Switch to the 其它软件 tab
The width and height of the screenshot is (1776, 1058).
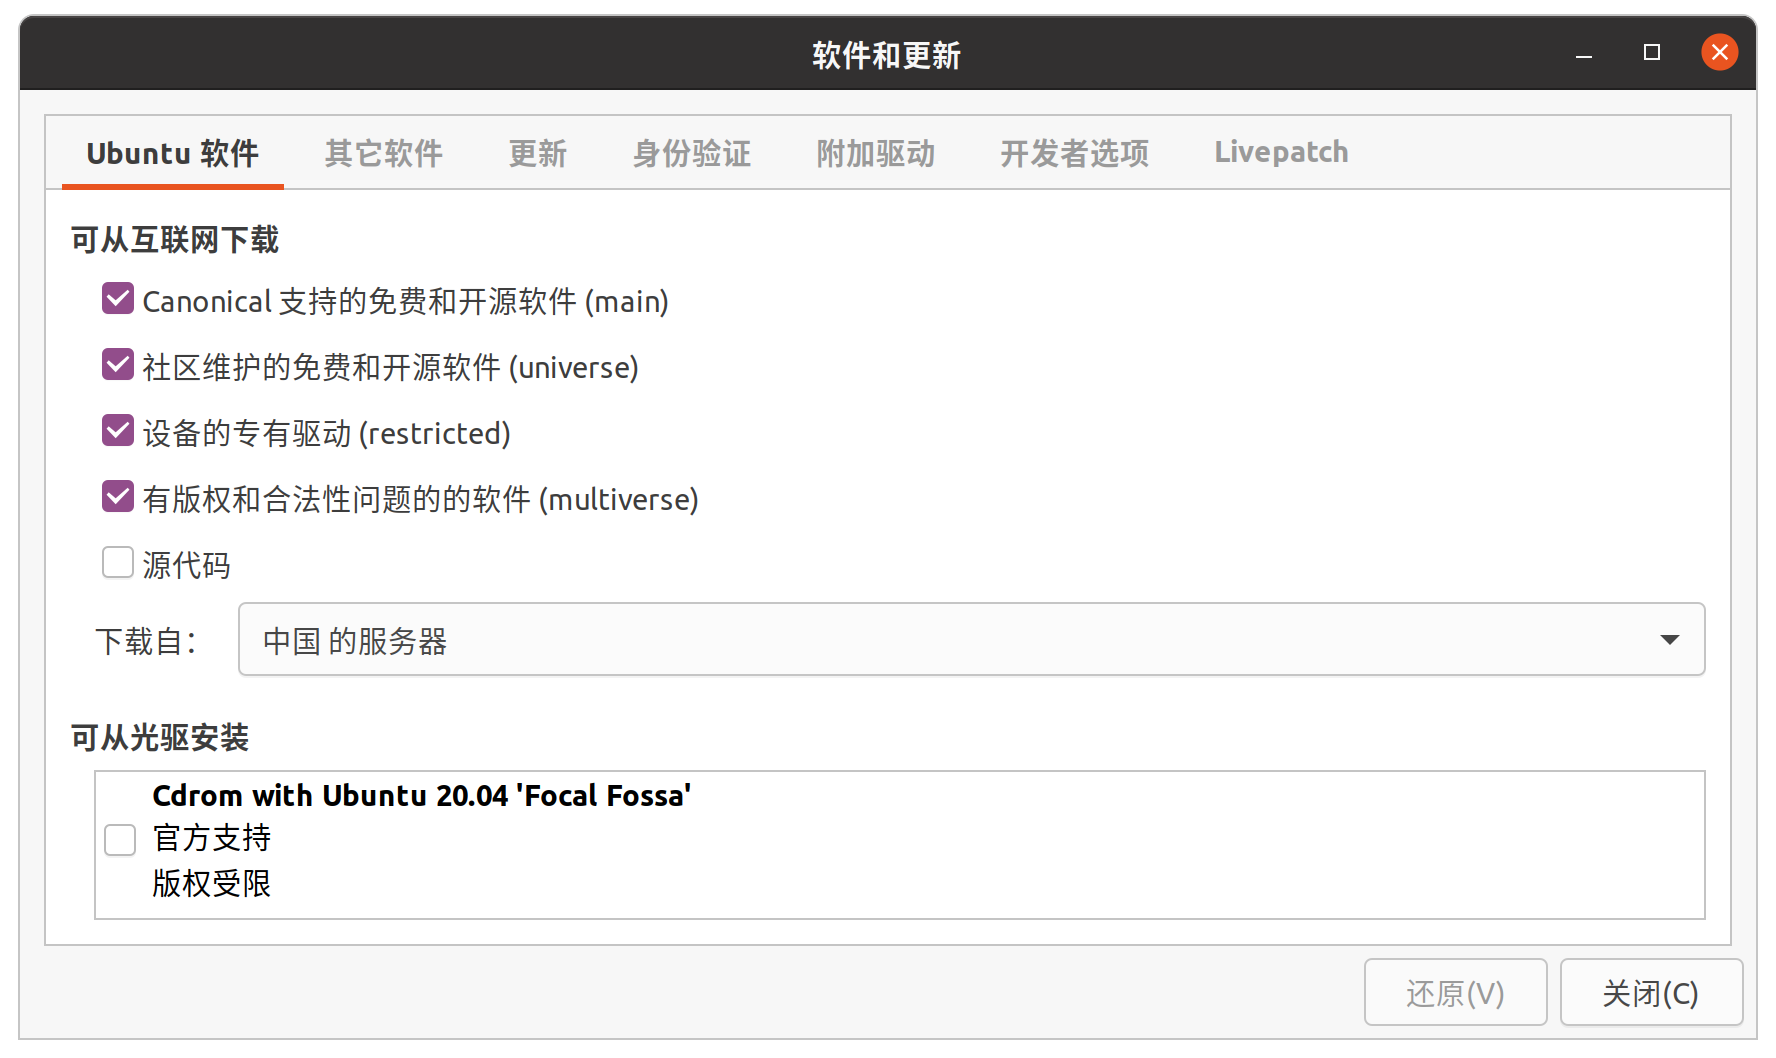click(382, 152)
